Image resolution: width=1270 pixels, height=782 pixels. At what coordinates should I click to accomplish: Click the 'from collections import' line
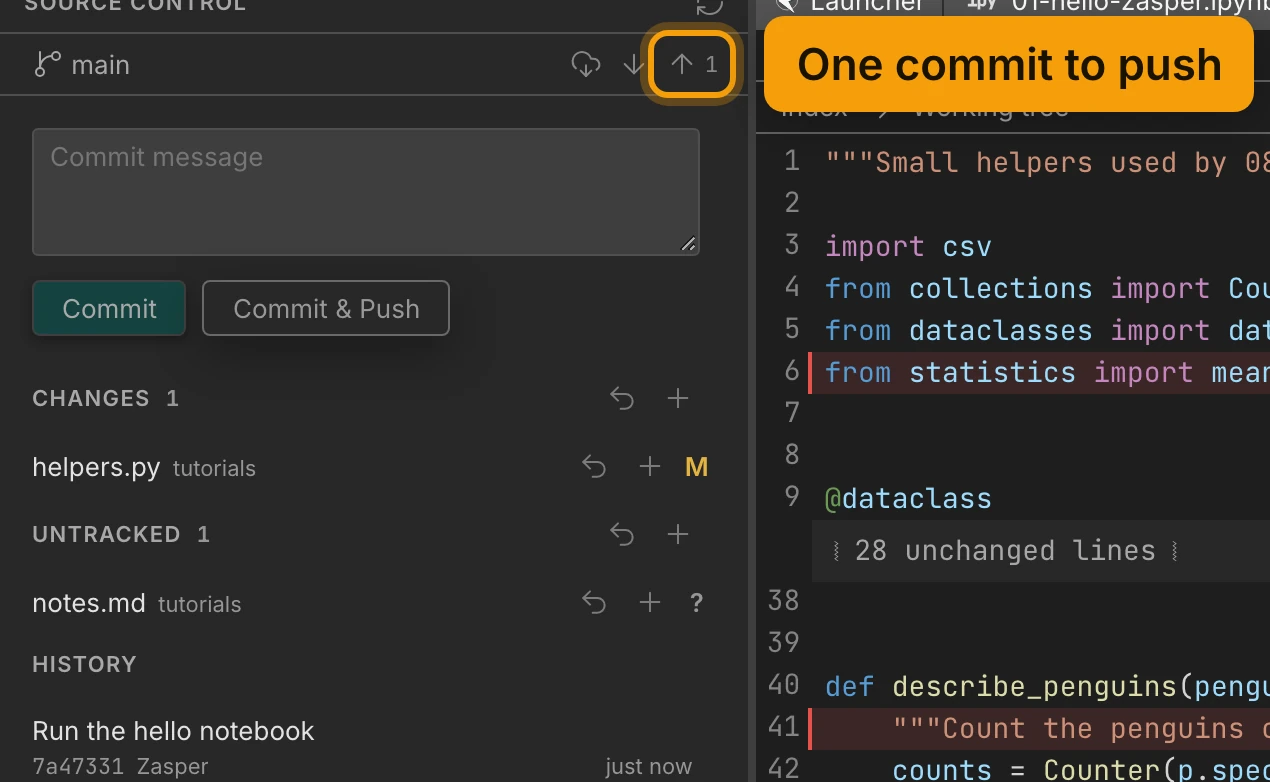coord(1047,288)
